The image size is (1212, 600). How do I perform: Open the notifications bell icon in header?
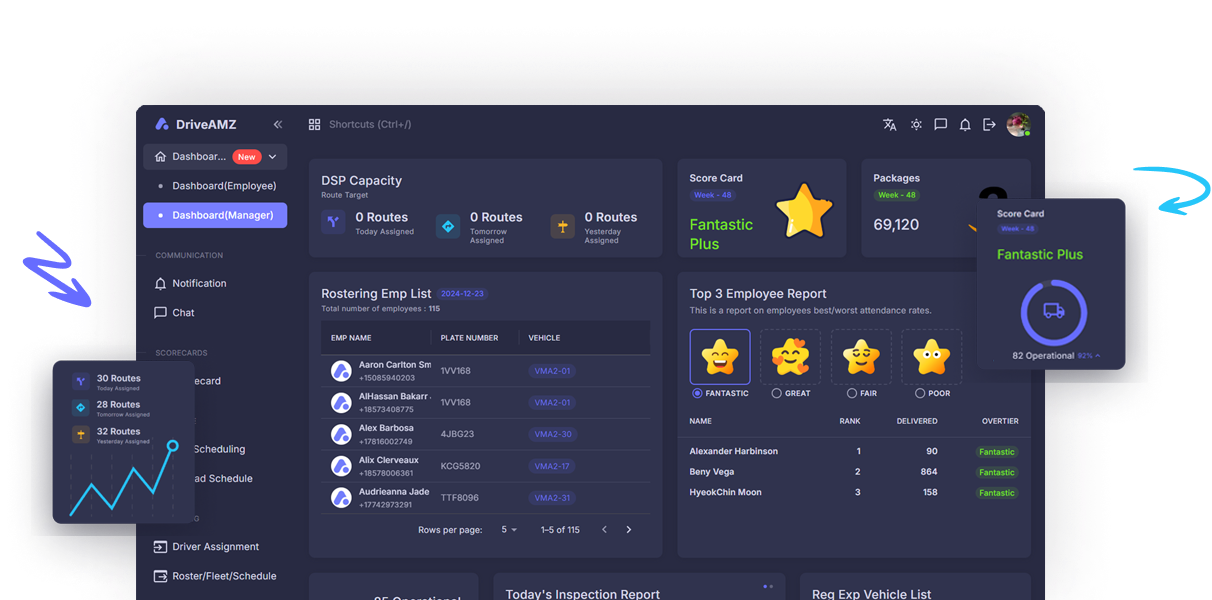point(965,125)
